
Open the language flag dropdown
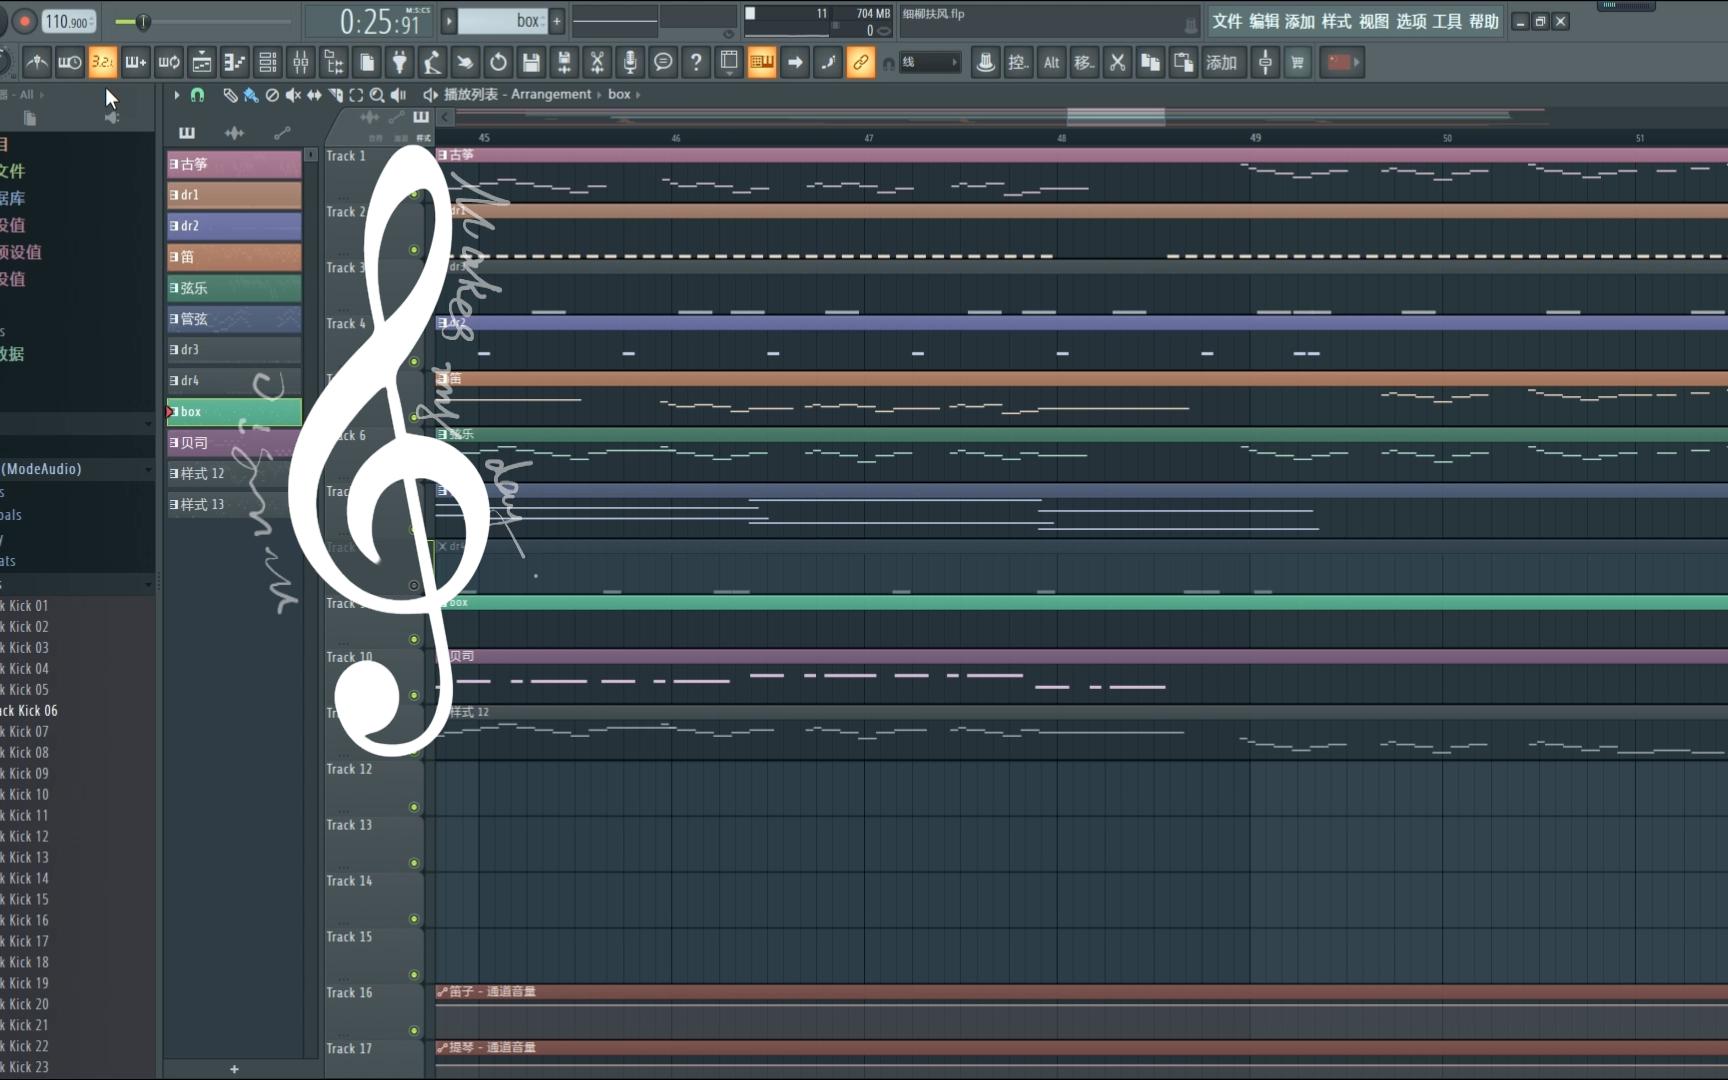[x=1342, y=63]
